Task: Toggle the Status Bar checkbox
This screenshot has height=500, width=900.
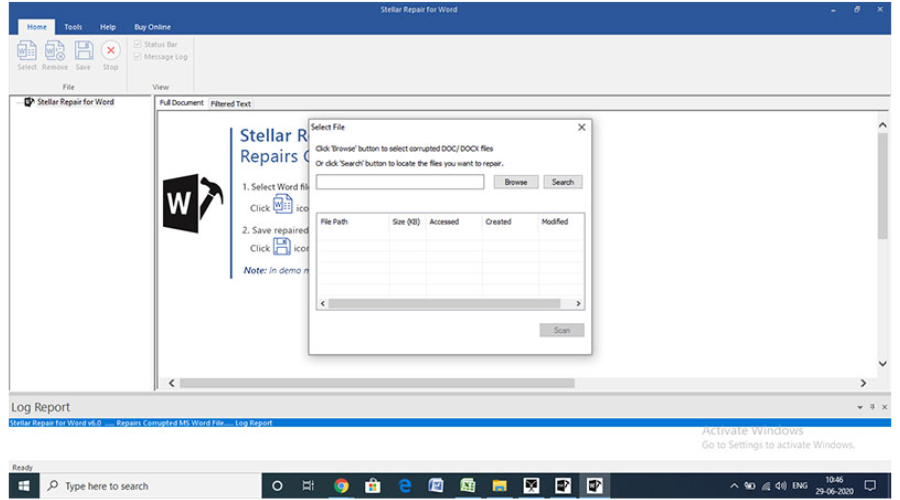Action: tap(137, 44)
